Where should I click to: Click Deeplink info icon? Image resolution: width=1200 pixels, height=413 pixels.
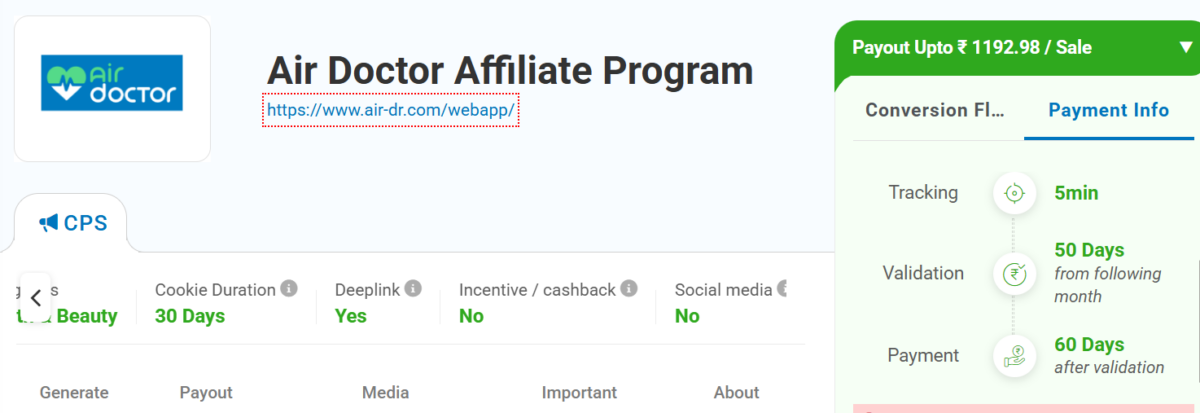[x=413, y=289]
